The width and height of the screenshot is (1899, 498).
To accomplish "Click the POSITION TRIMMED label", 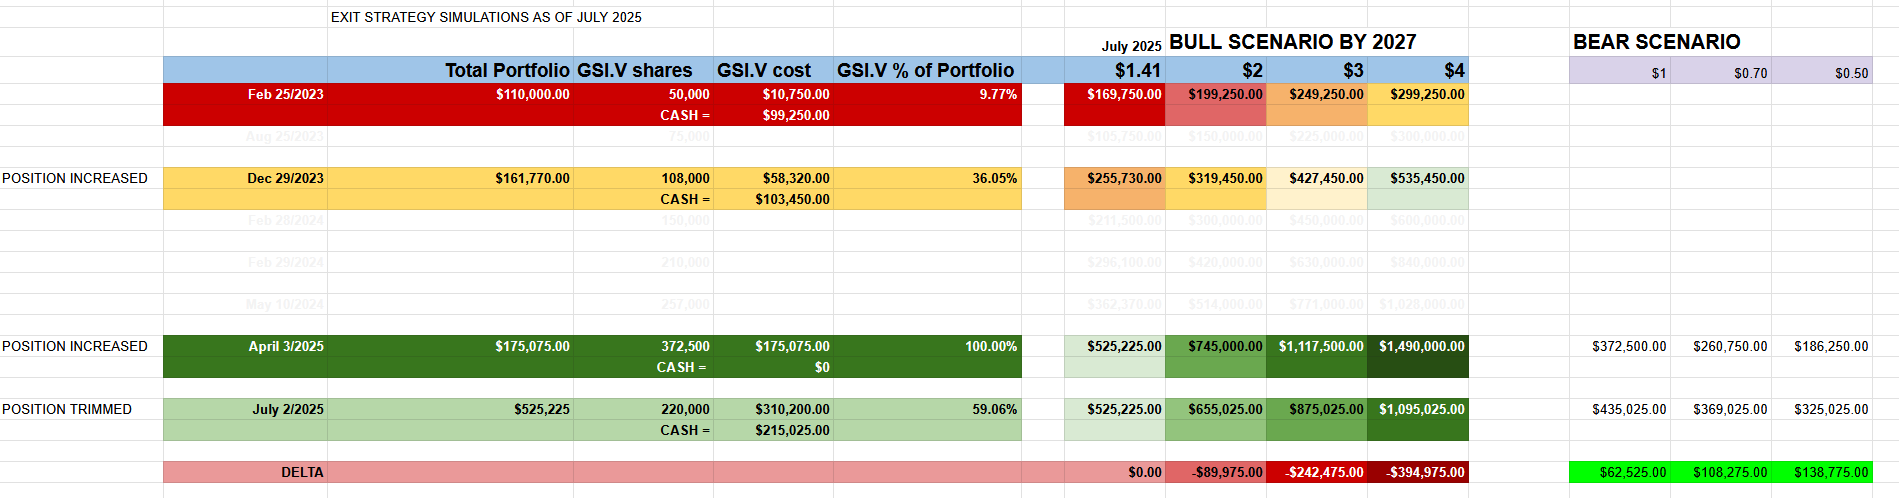I will pyautogui.click(x=67, y=409).
